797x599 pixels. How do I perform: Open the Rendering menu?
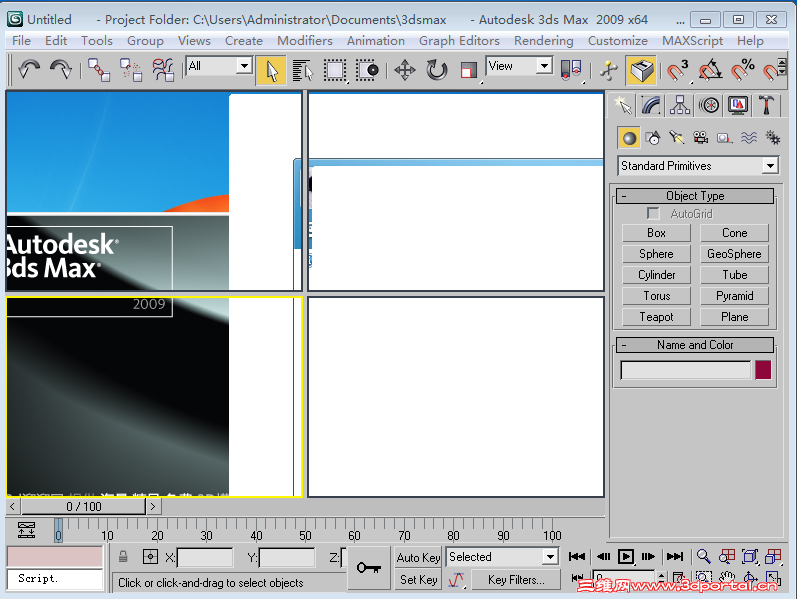point(543,41)
